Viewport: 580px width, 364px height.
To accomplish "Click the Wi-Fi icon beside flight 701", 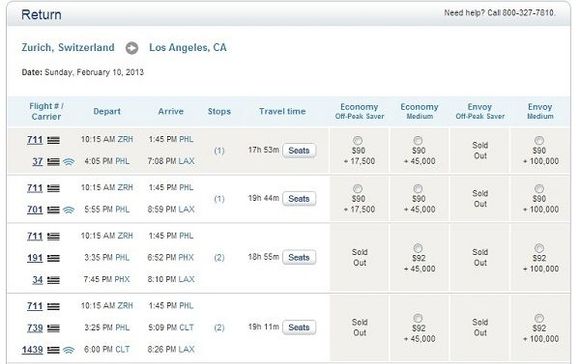I will pos(69,210).
